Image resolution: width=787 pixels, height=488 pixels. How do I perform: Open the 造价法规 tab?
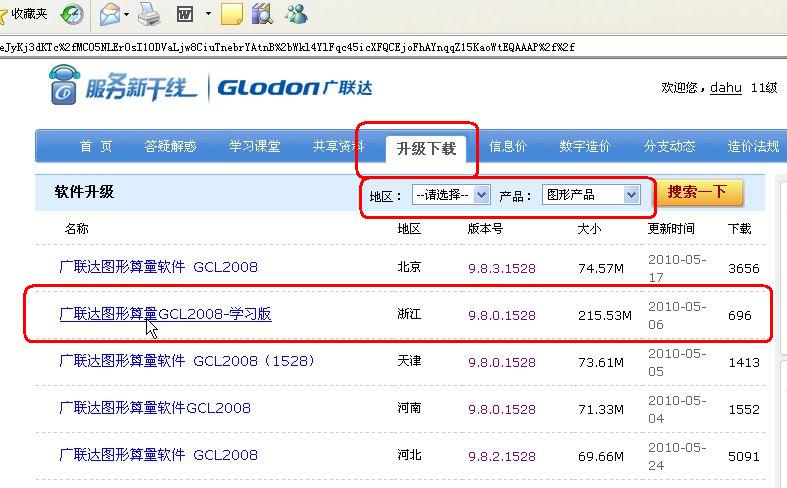tap(753, 147)
